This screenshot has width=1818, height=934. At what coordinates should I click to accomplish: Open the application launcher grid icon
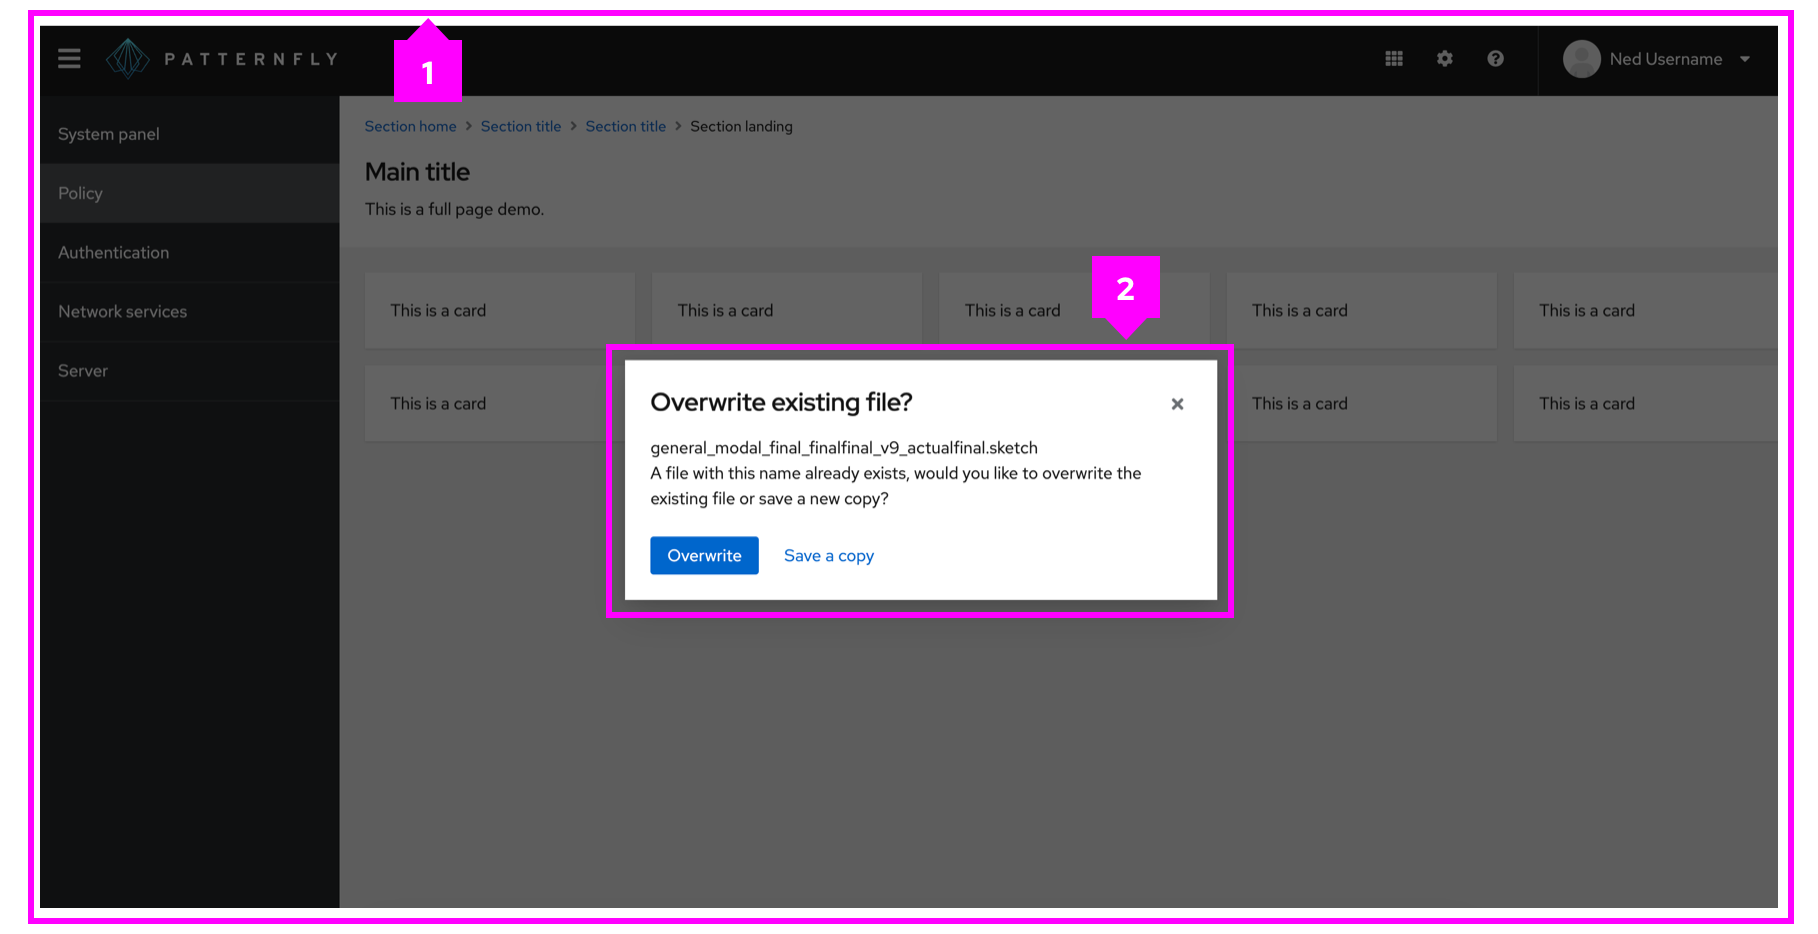pyautogui.click(x=1393, y=58)
